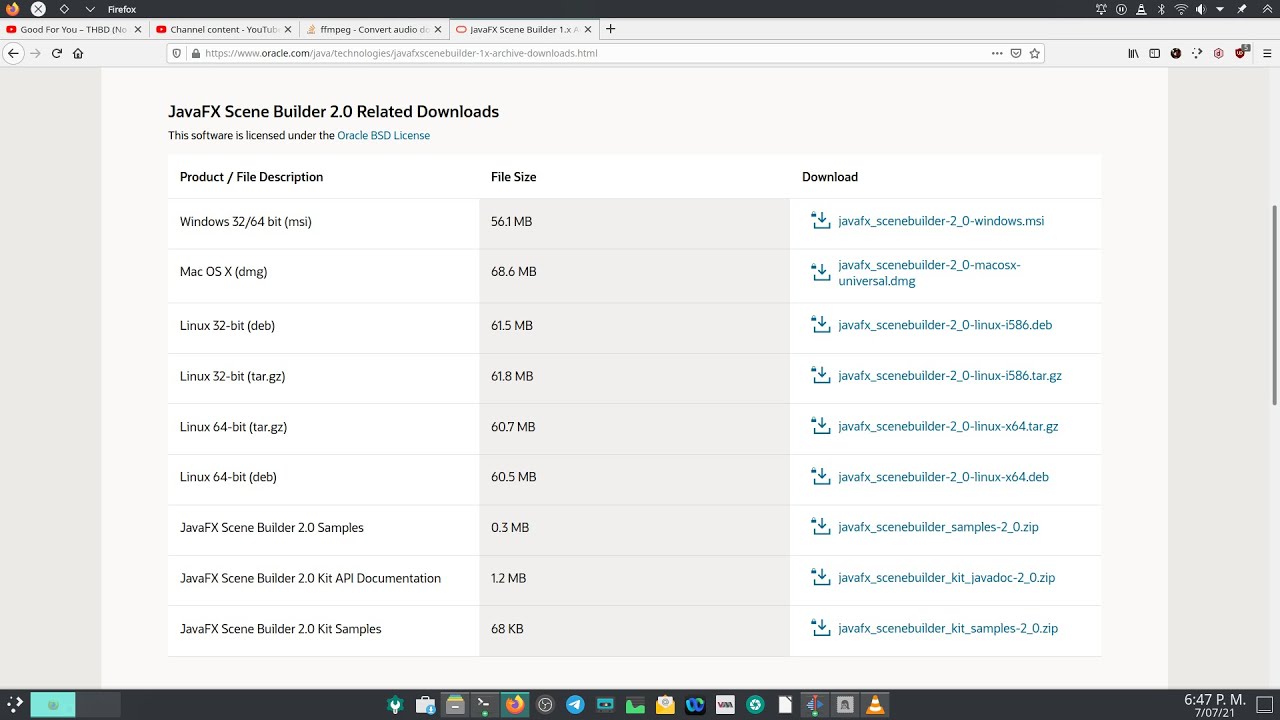Click the page vertical scrollbar

(x=1274, y=305)
